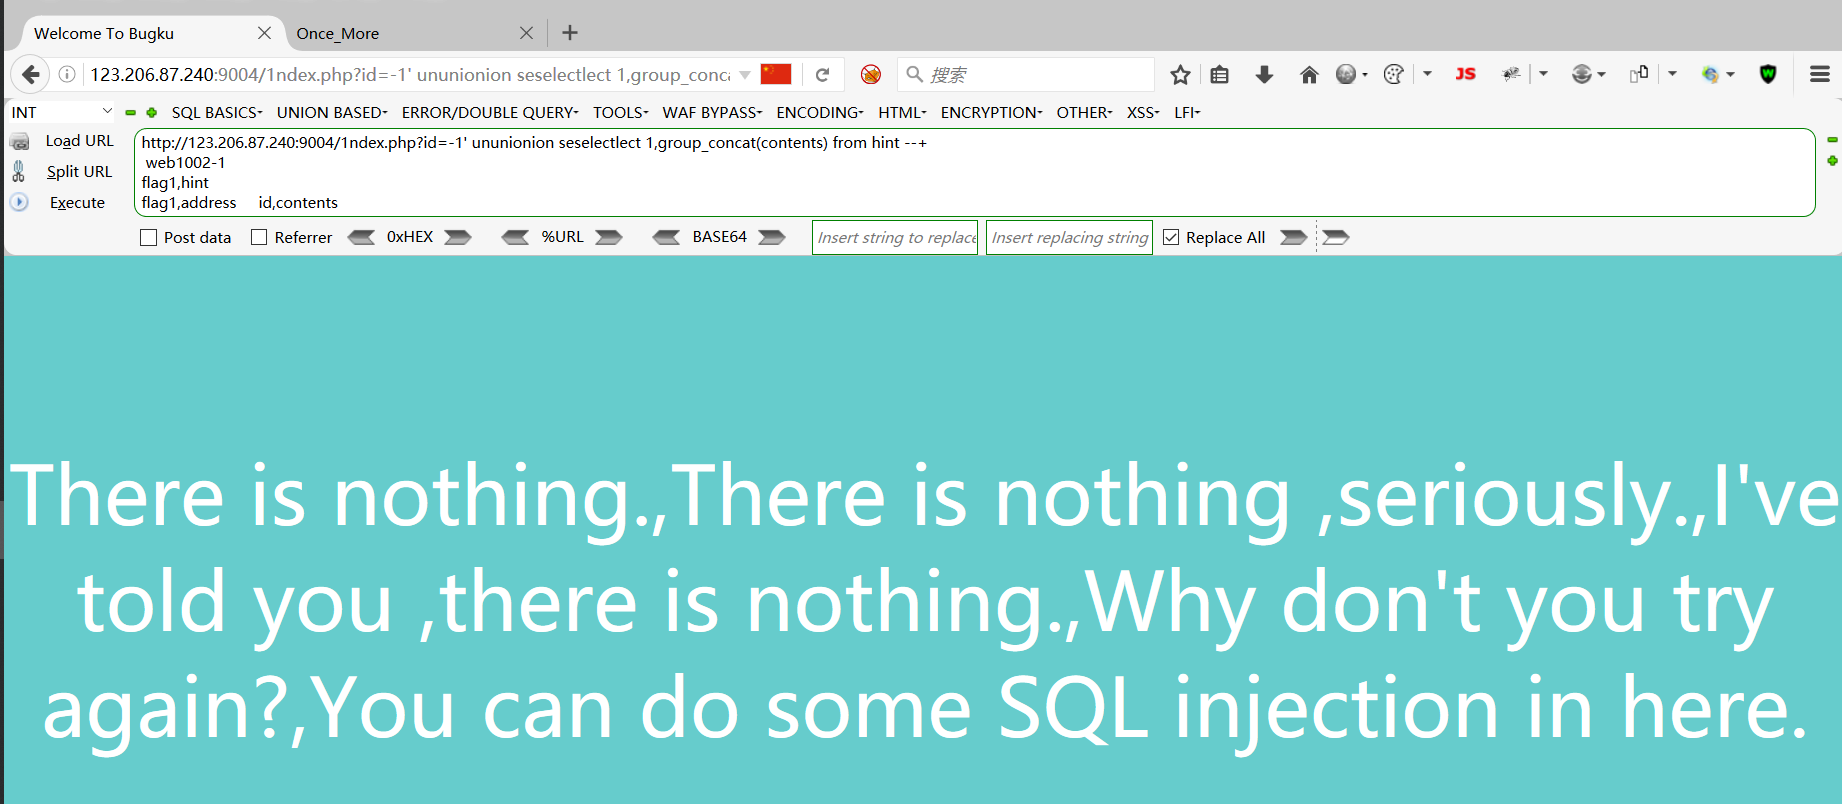Open the OTHER menu
The width and height of the screenshot is (1842, 804).
[x=1084, y=113]
